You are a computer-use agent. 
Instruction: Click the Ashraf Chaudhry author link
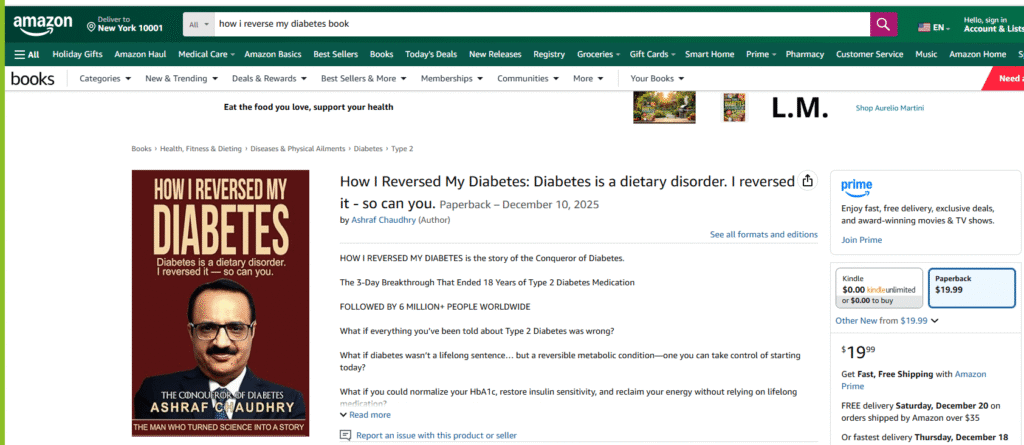(x=383, y=220)
